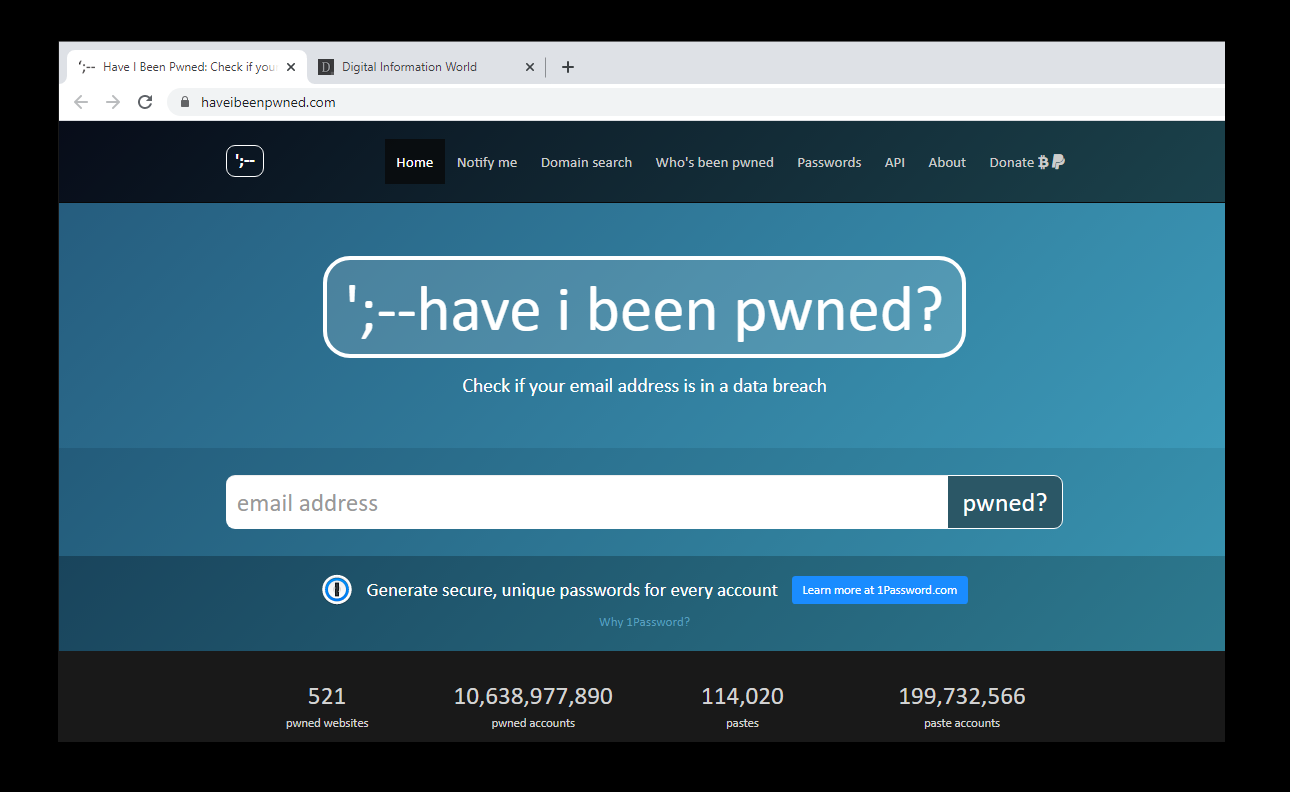
Task: Click the 199,732,566 paste accounts statistic
Action: [962, 706]
